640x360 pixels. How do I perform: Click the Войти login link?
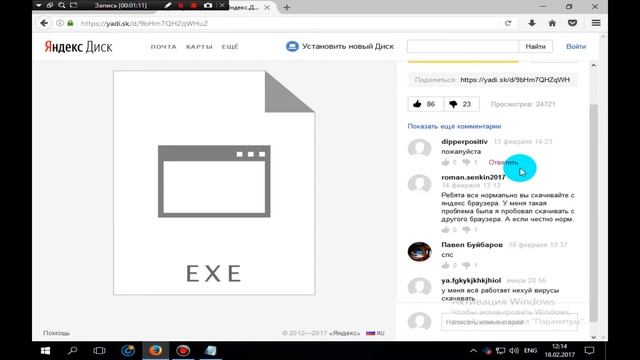576,47
